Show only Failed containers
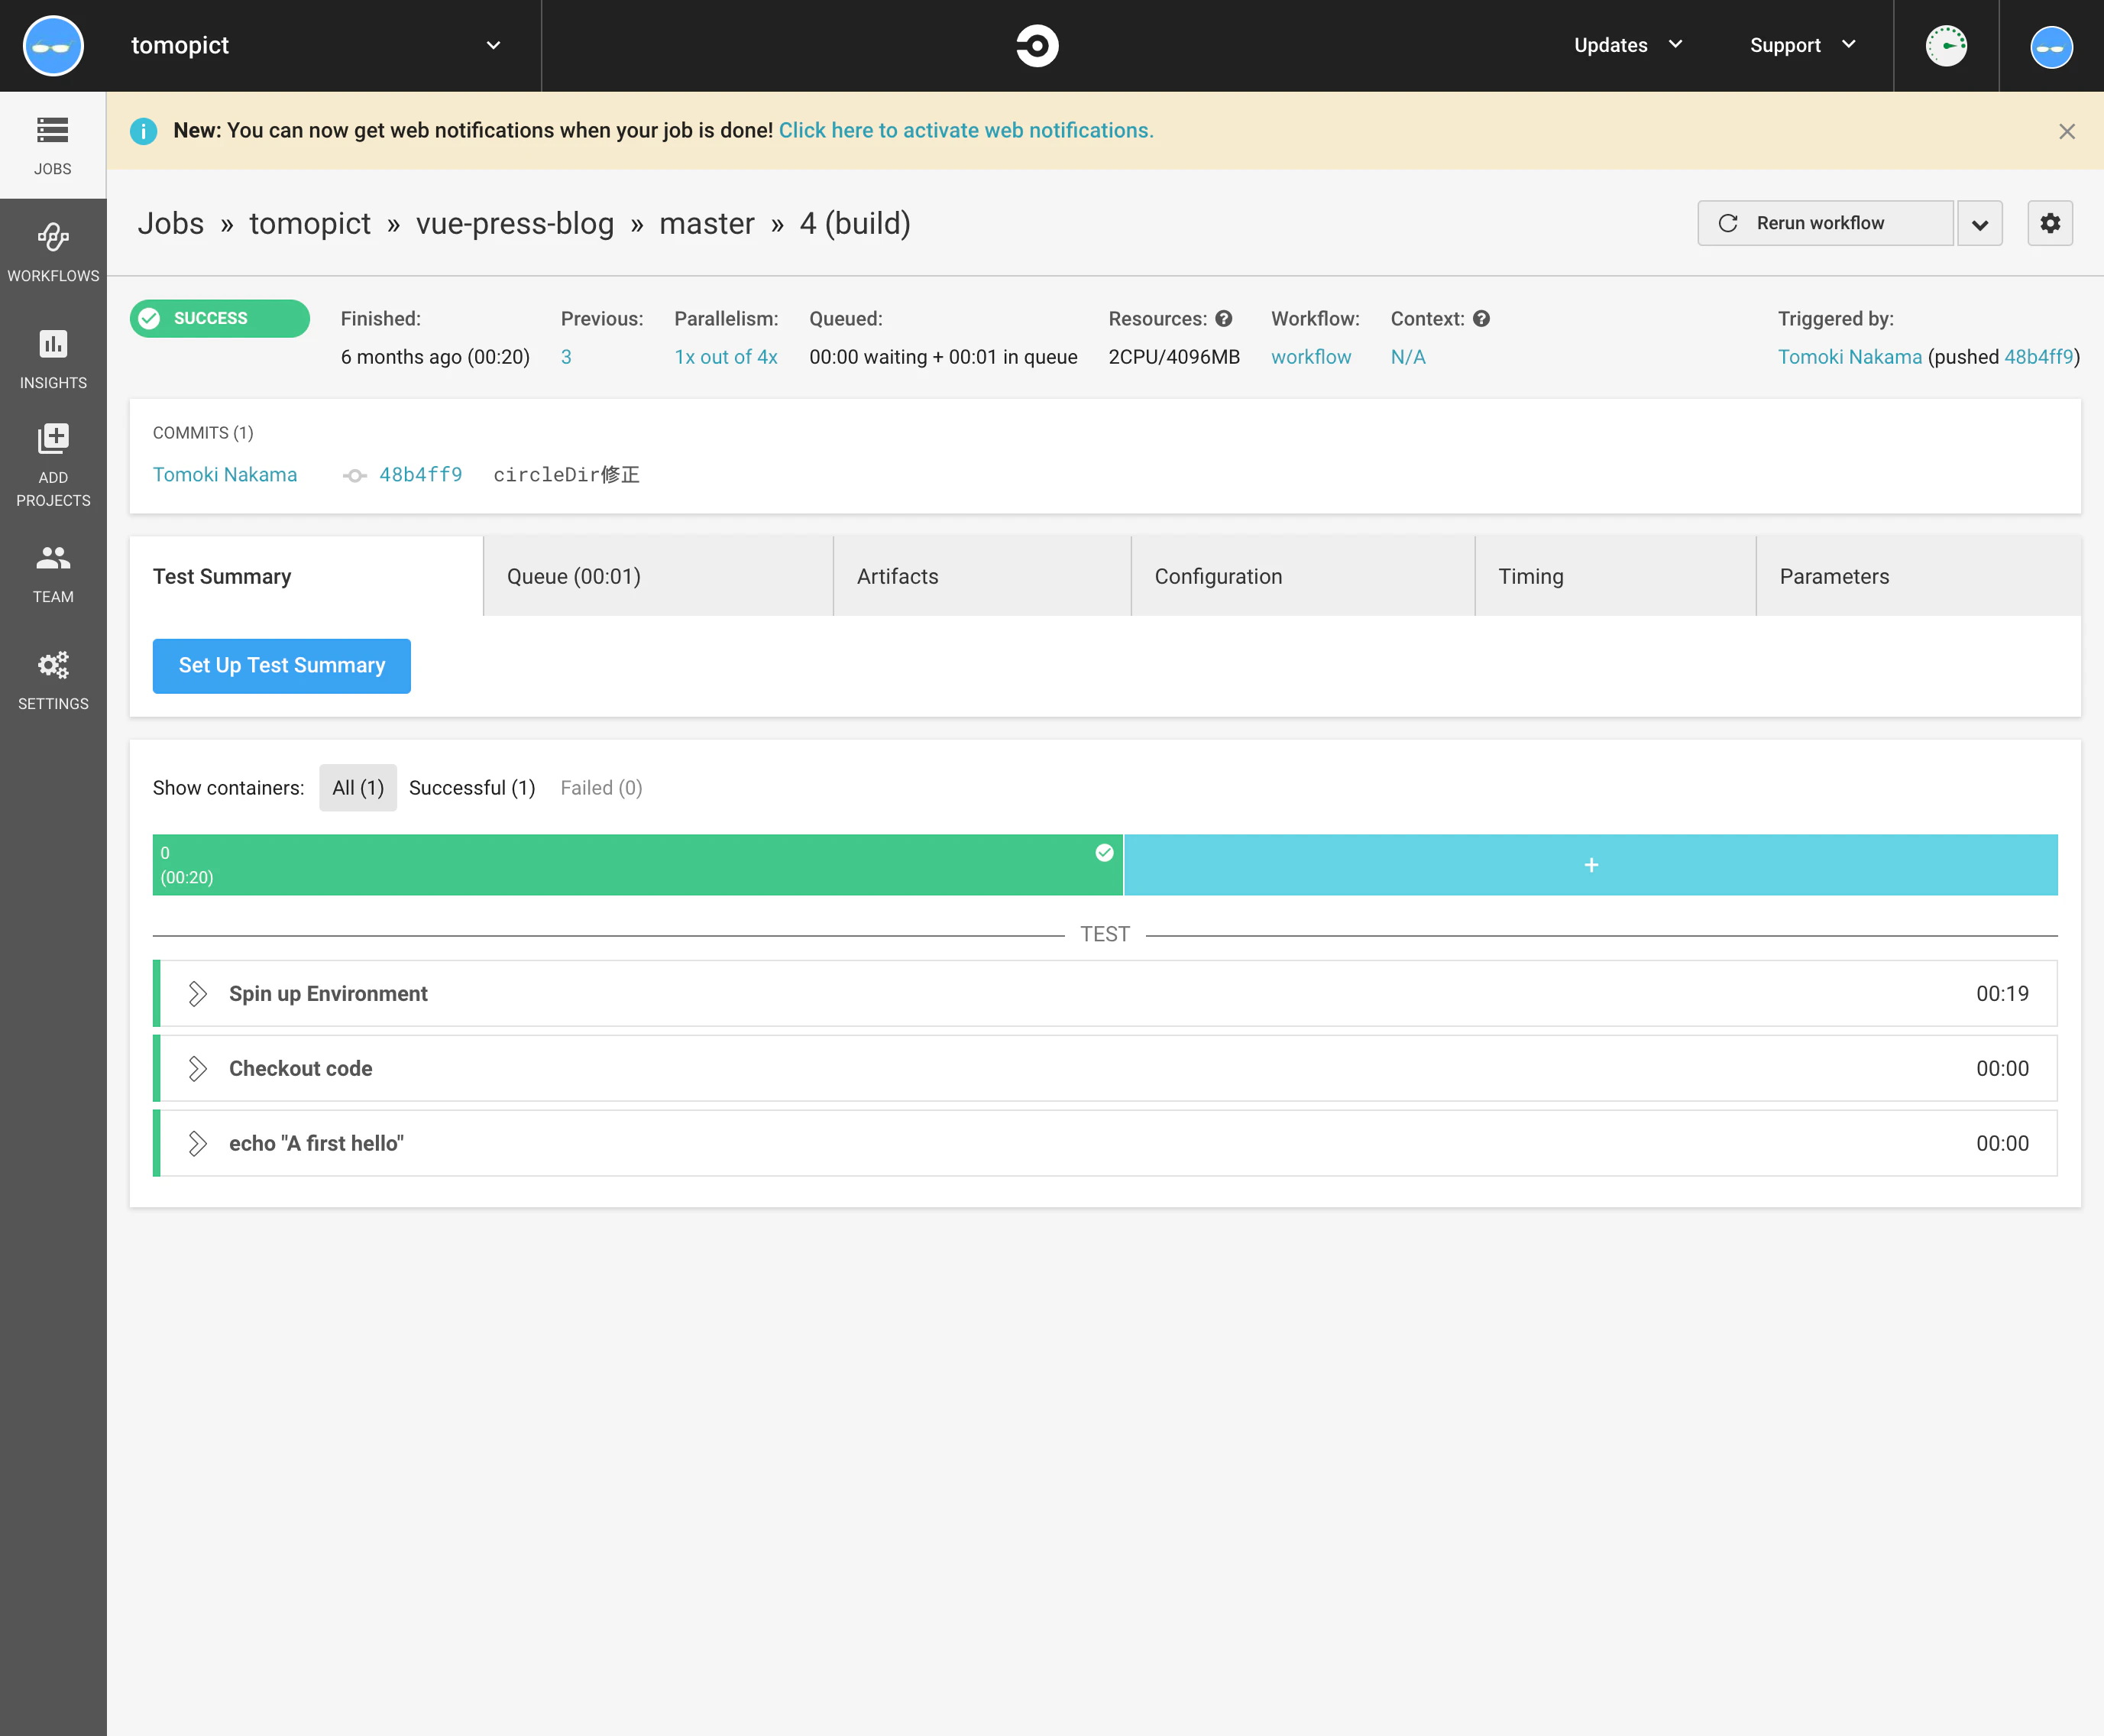 tap(600, 787)
